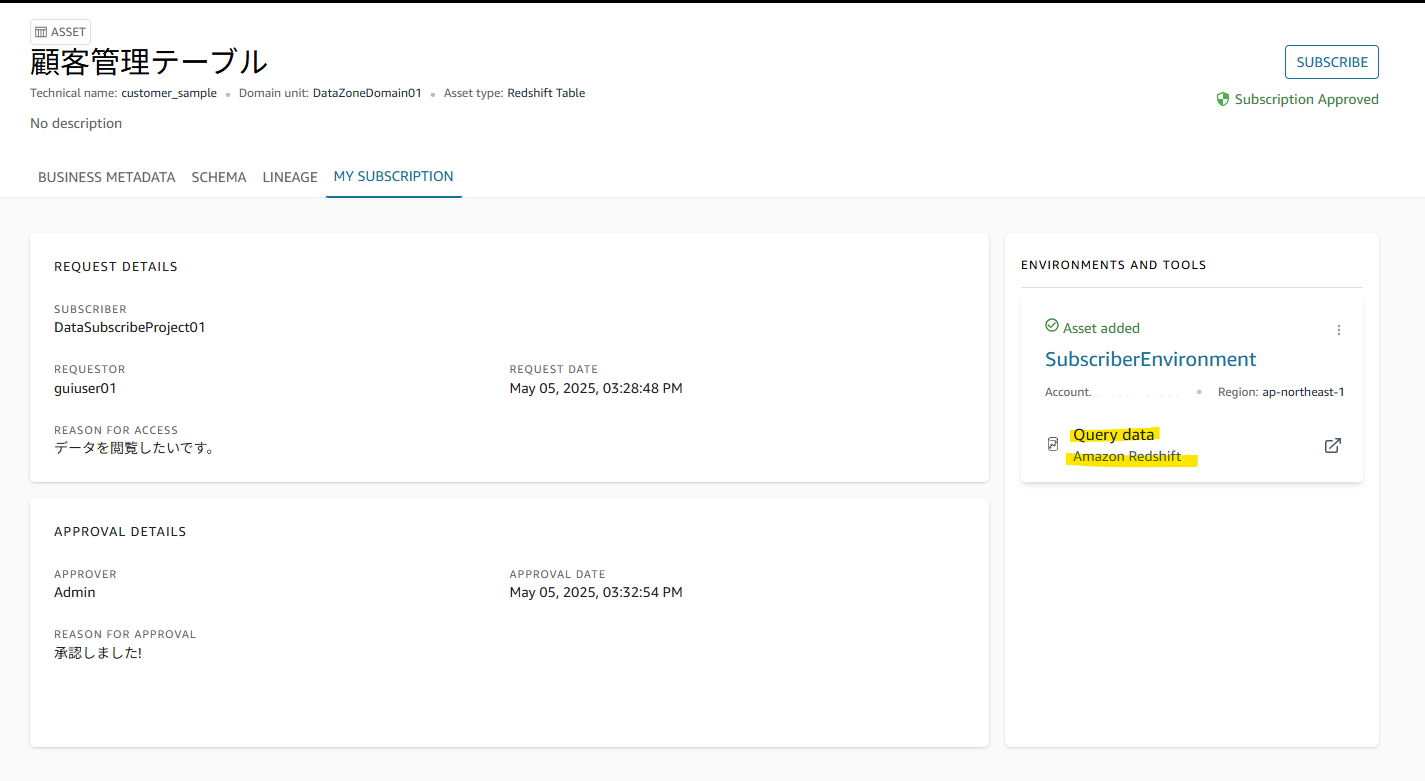Click the Query data link
Image resolution: width=1425 pixels, height=781 pixels.
(x=1114, y=434)
